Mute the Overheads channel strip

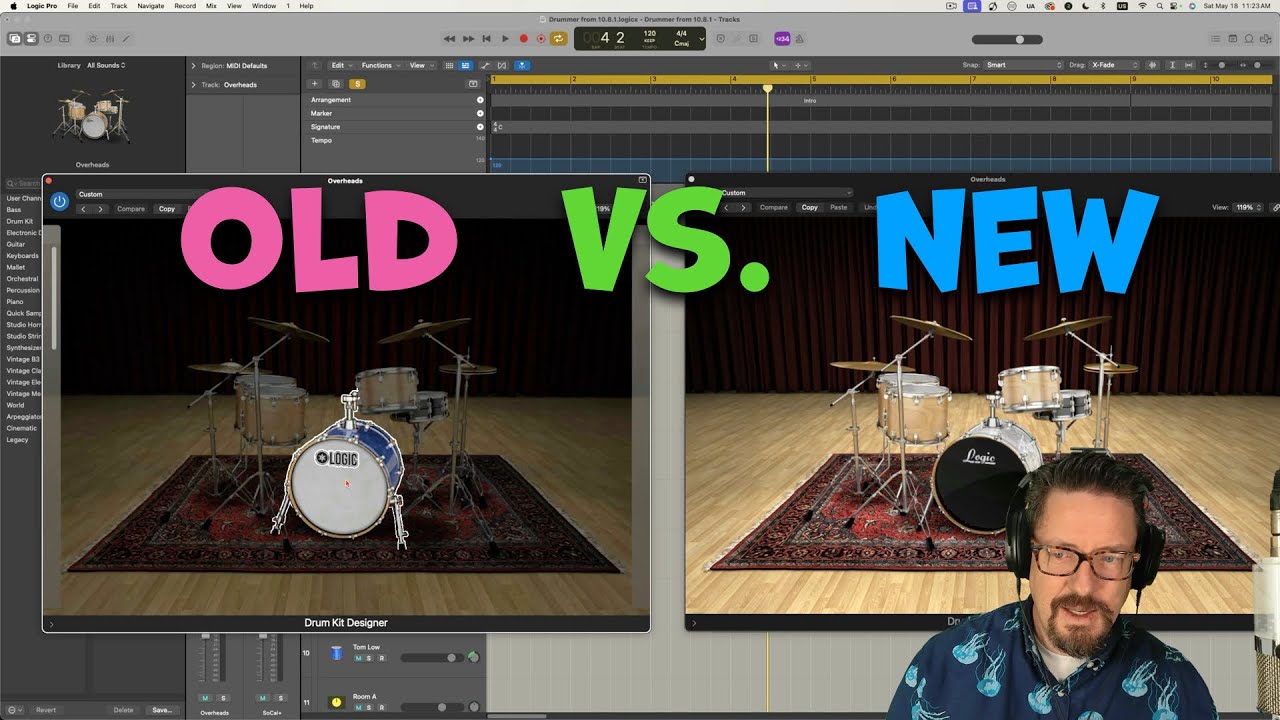(x=205, y=698)
